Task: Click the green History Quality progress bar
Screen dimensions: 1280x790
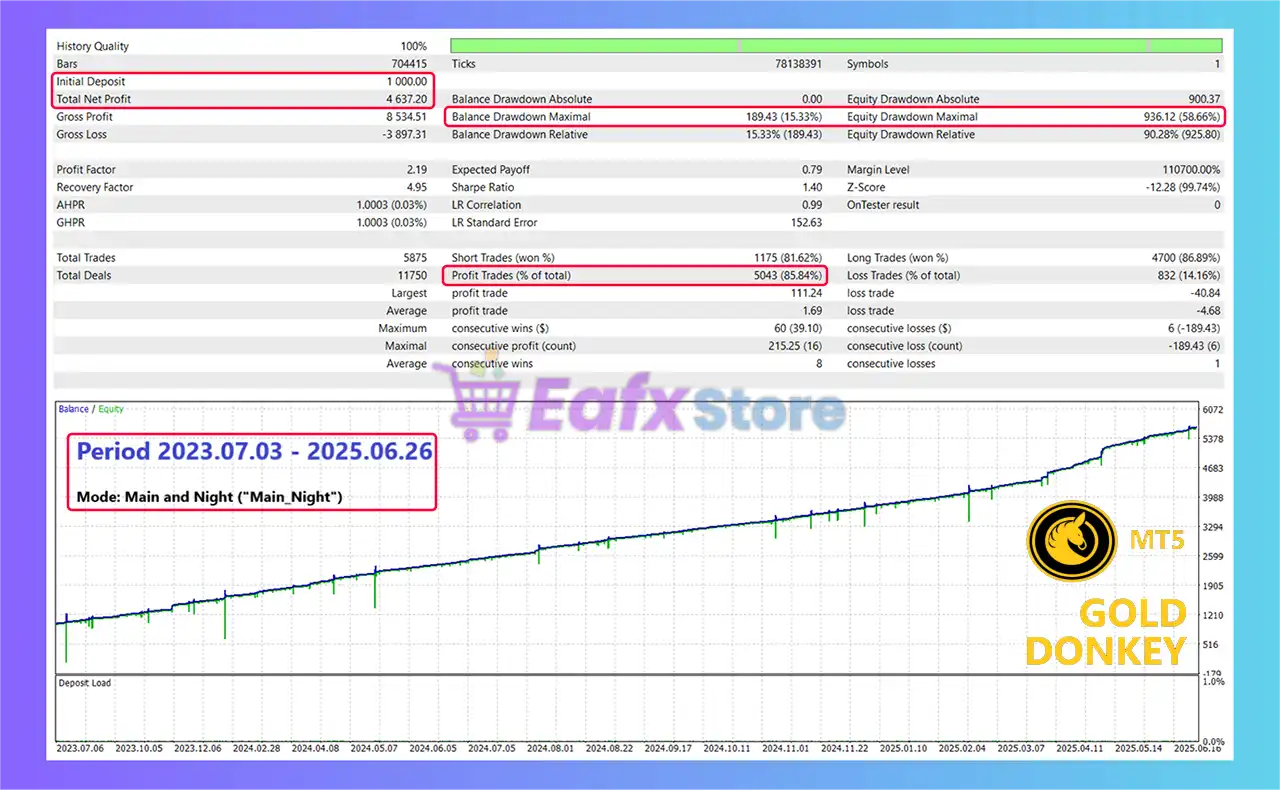Action: tap(836, 46)
